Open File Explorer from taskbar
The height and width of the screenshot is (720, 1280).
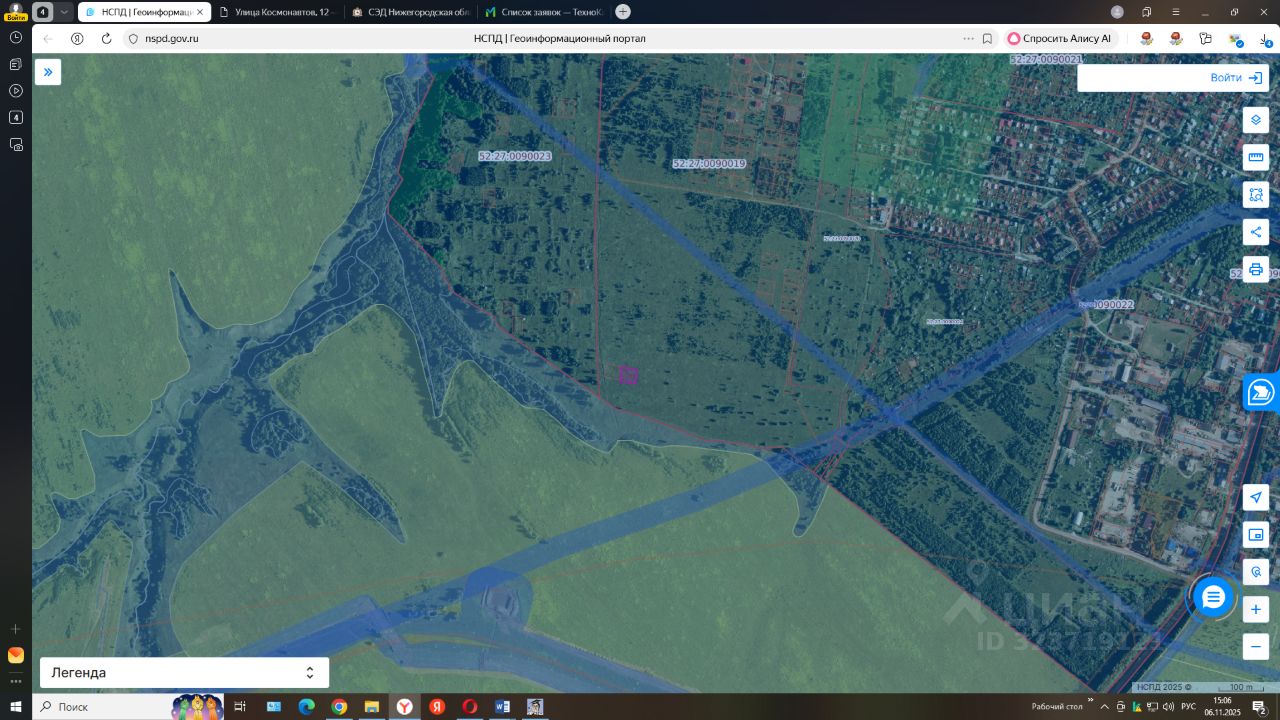click(371, 707)
